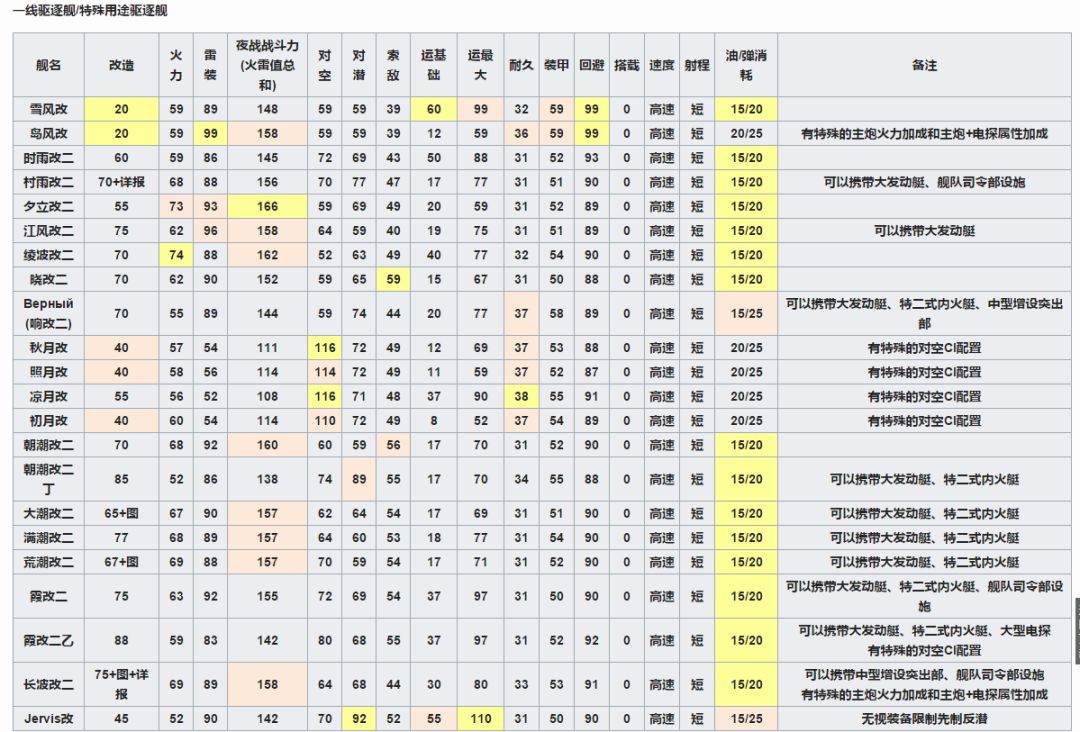The image size is (1080, 732).
Task: Click the 对空 column header
Action: click(x=324, y=65)
